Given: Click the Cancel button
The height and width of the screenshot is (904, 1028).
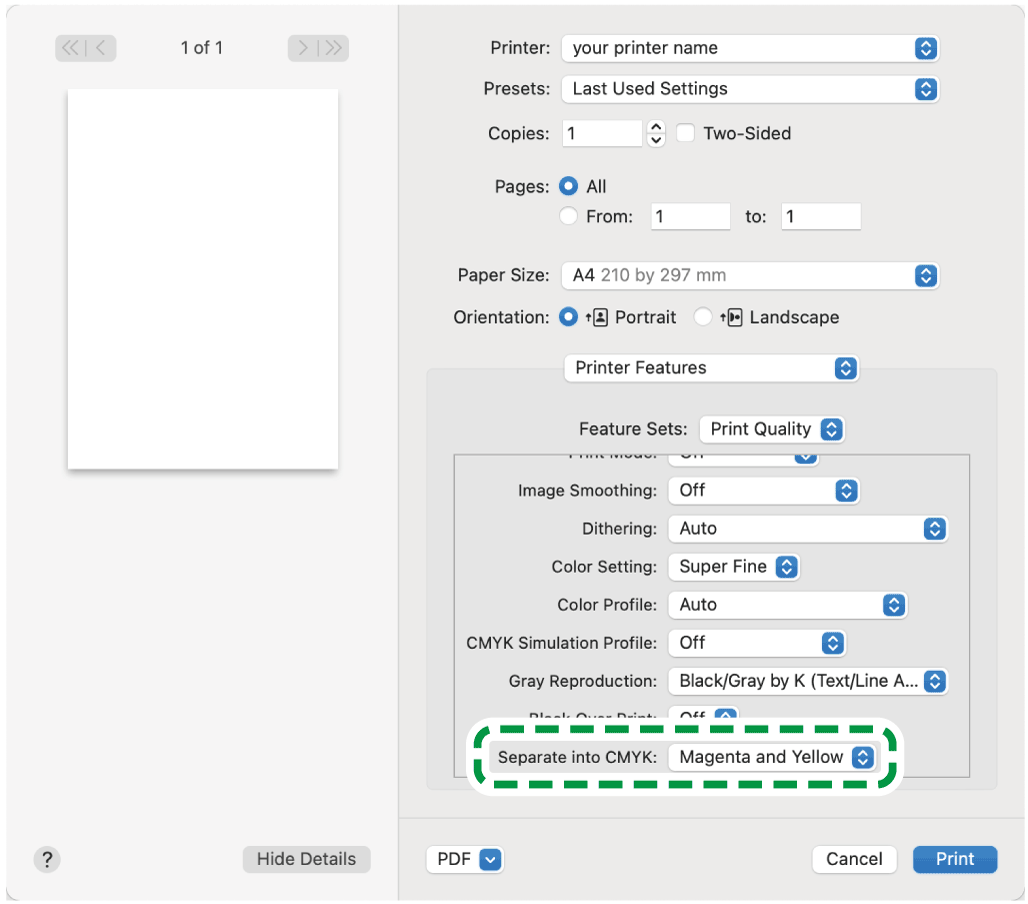Looking at the screenshot, I should [854, 859].
